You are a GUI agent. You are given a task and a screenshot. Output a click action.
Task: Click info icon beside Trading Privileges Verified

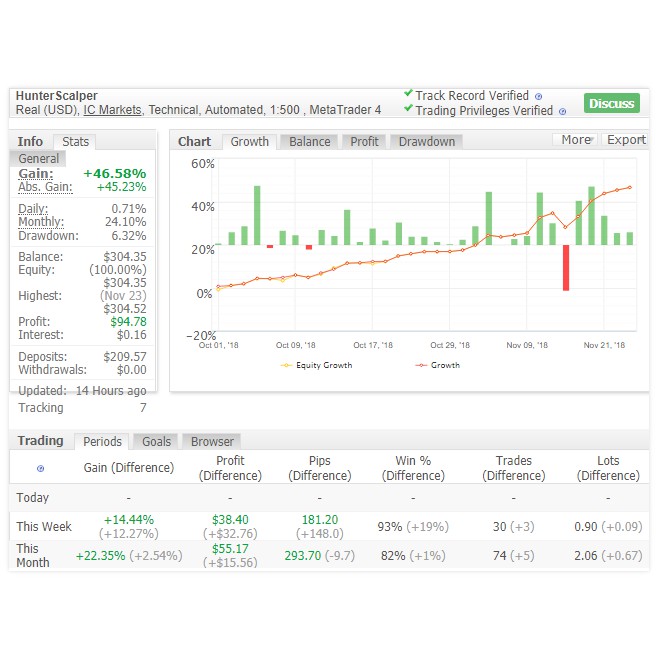[x=562, y=112]
